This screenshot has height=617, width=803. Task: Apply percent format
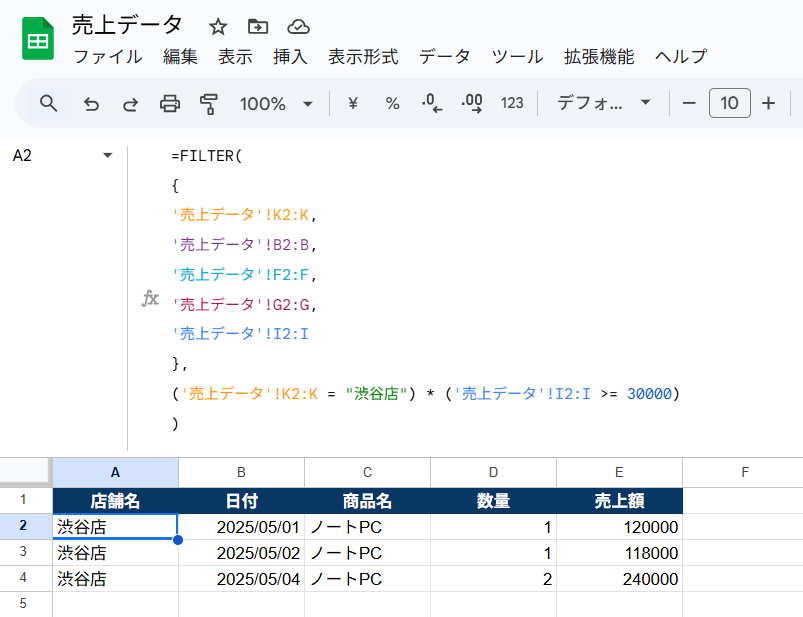click(x=392, y=103)
